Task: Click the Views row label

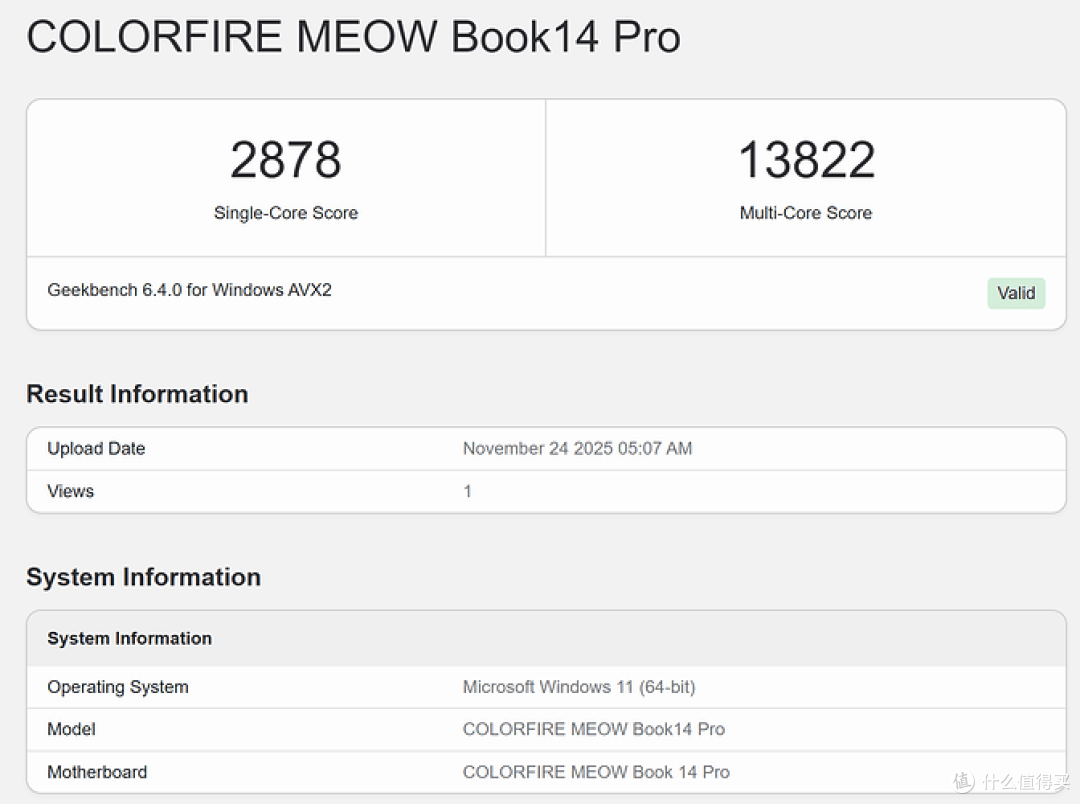Action: 70,491
